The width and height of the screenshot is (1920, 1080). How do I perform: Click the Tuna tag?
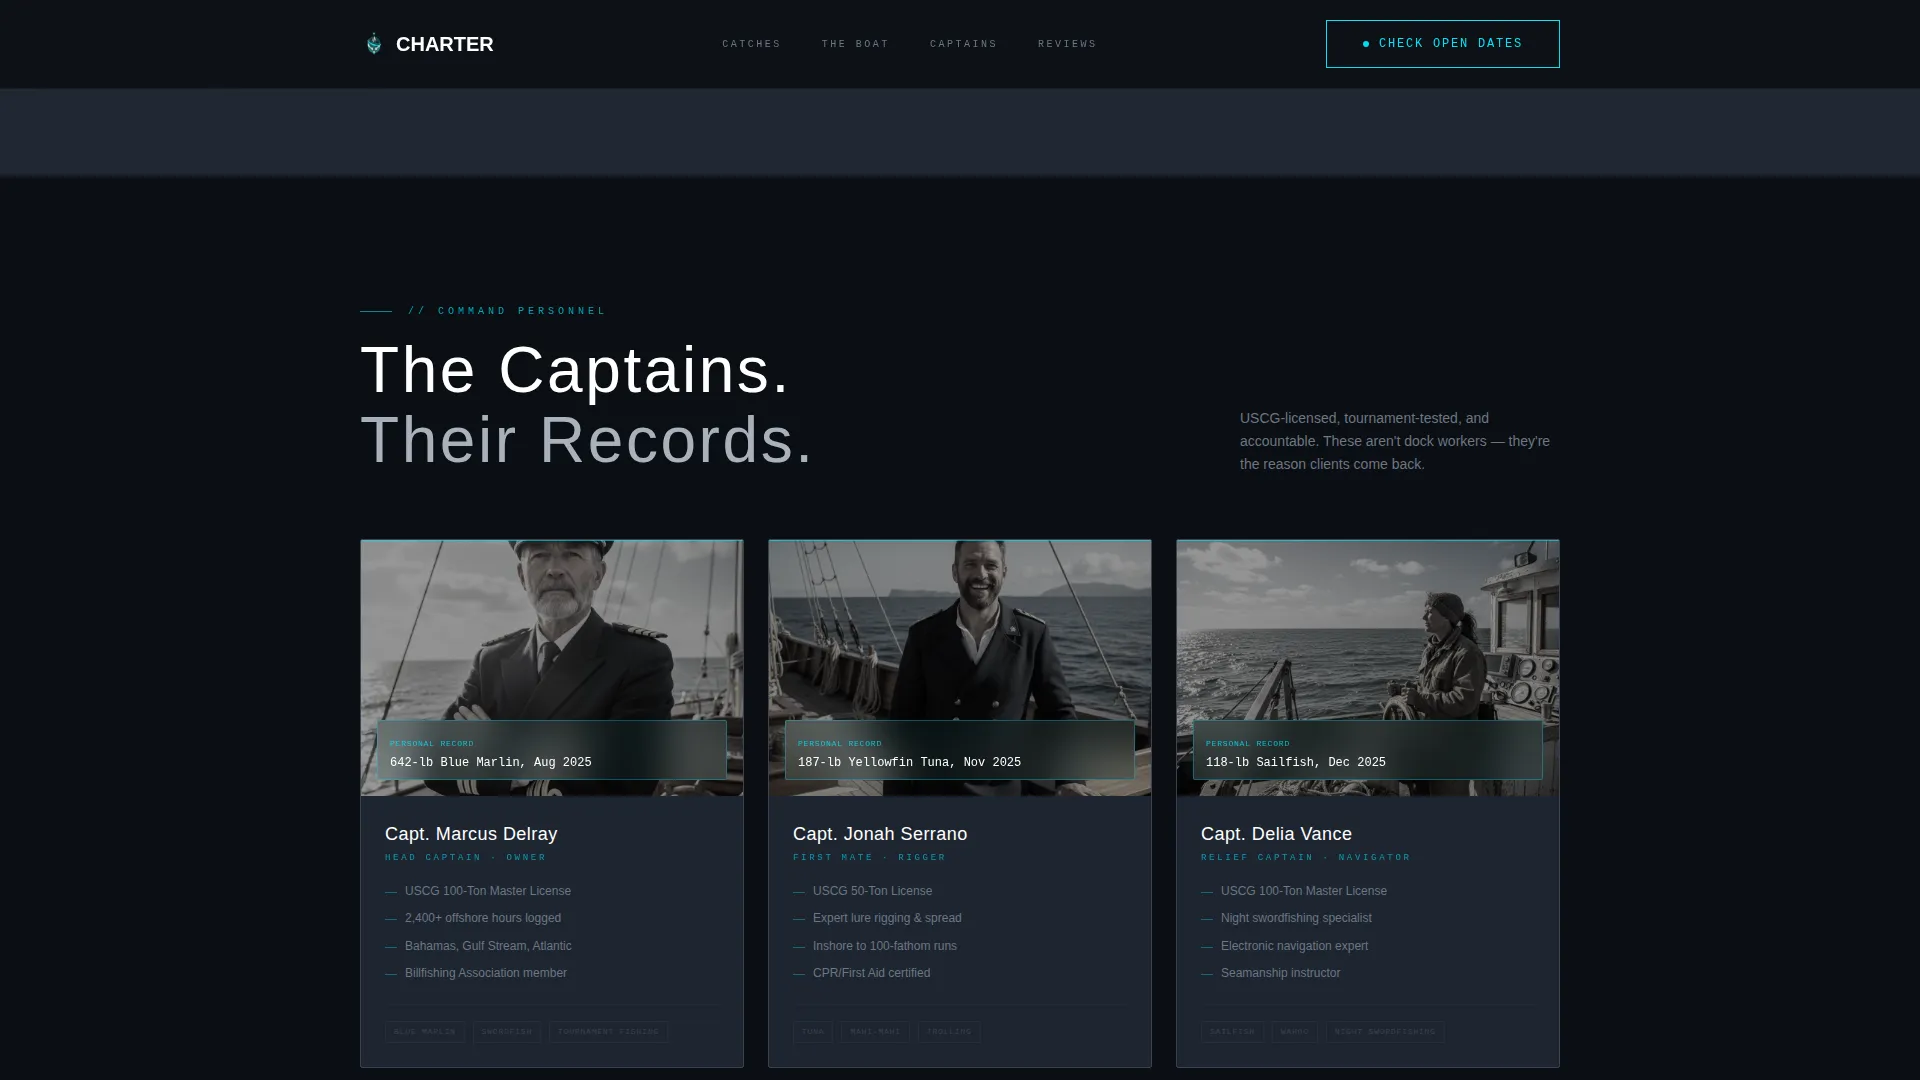[813, 1032]
